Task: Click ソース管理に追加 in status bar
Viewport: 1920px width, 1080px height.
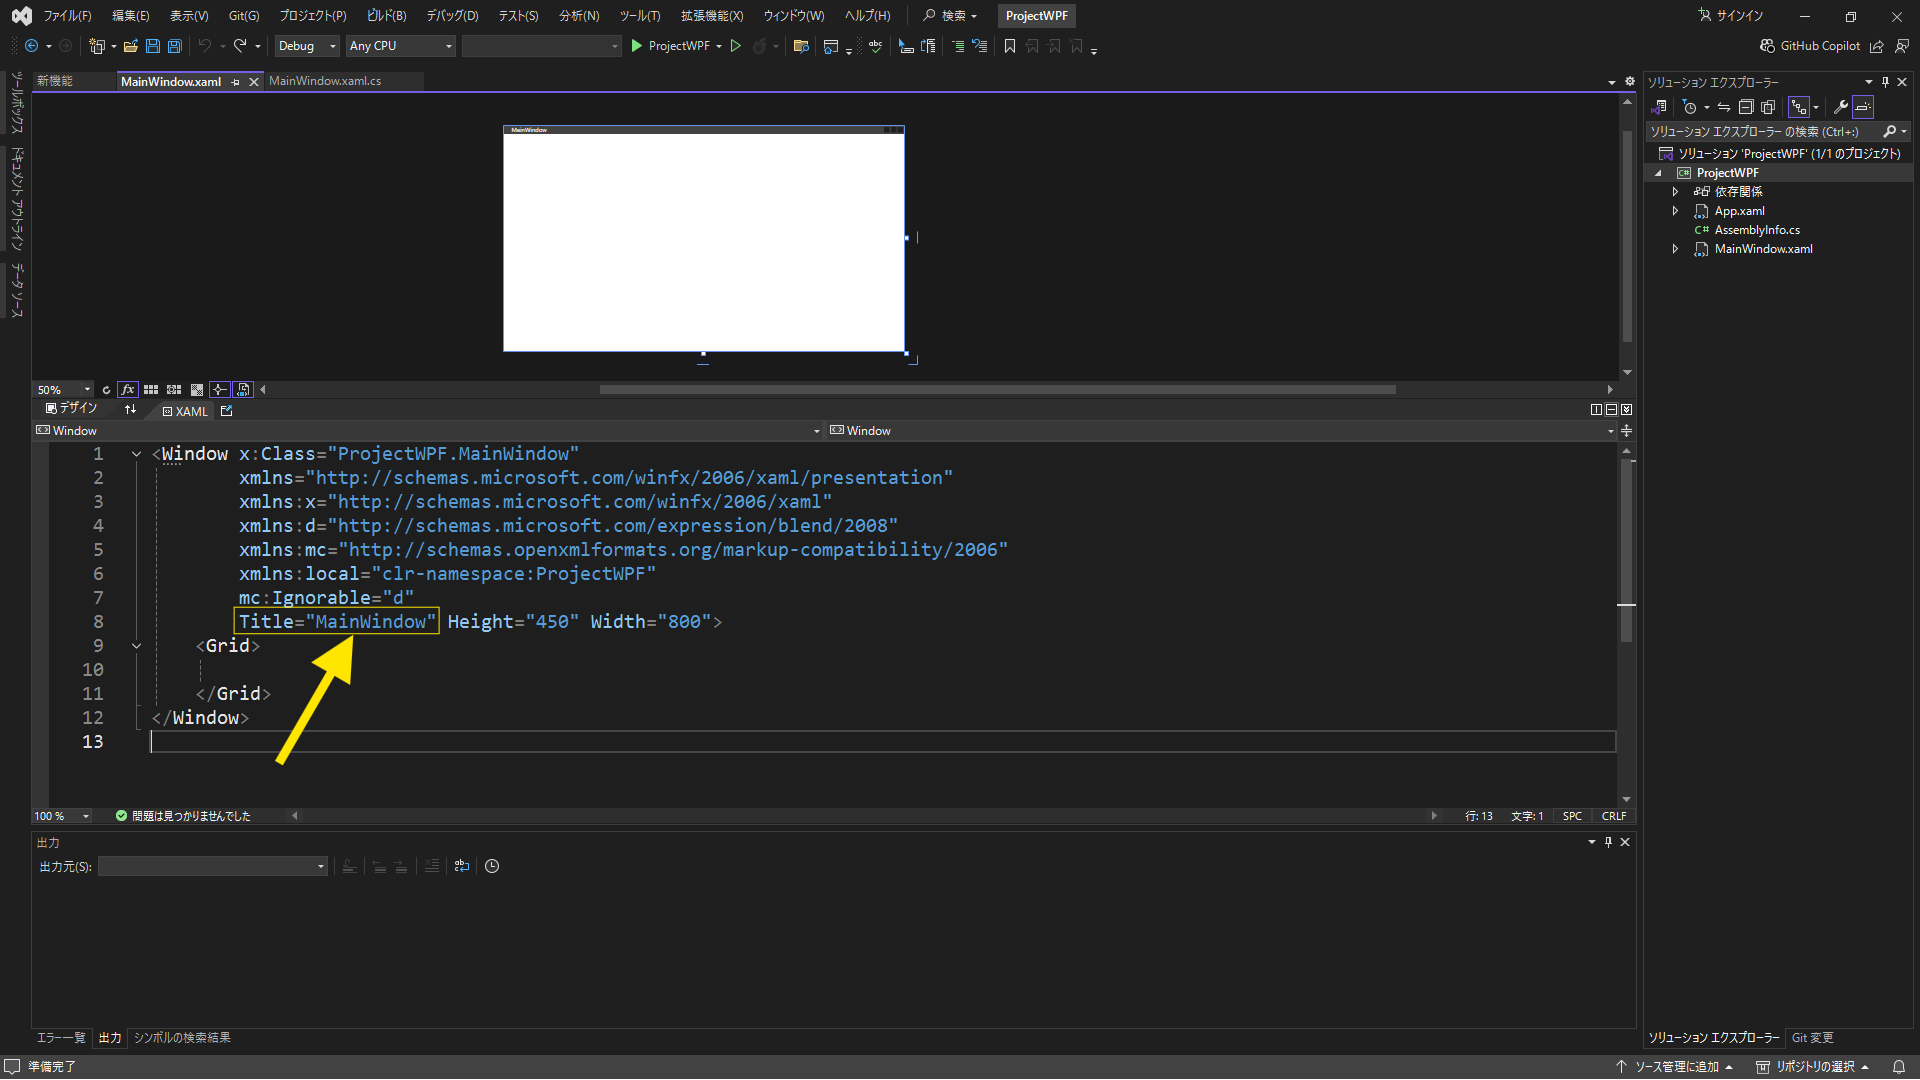Action: [1676, 1067]
